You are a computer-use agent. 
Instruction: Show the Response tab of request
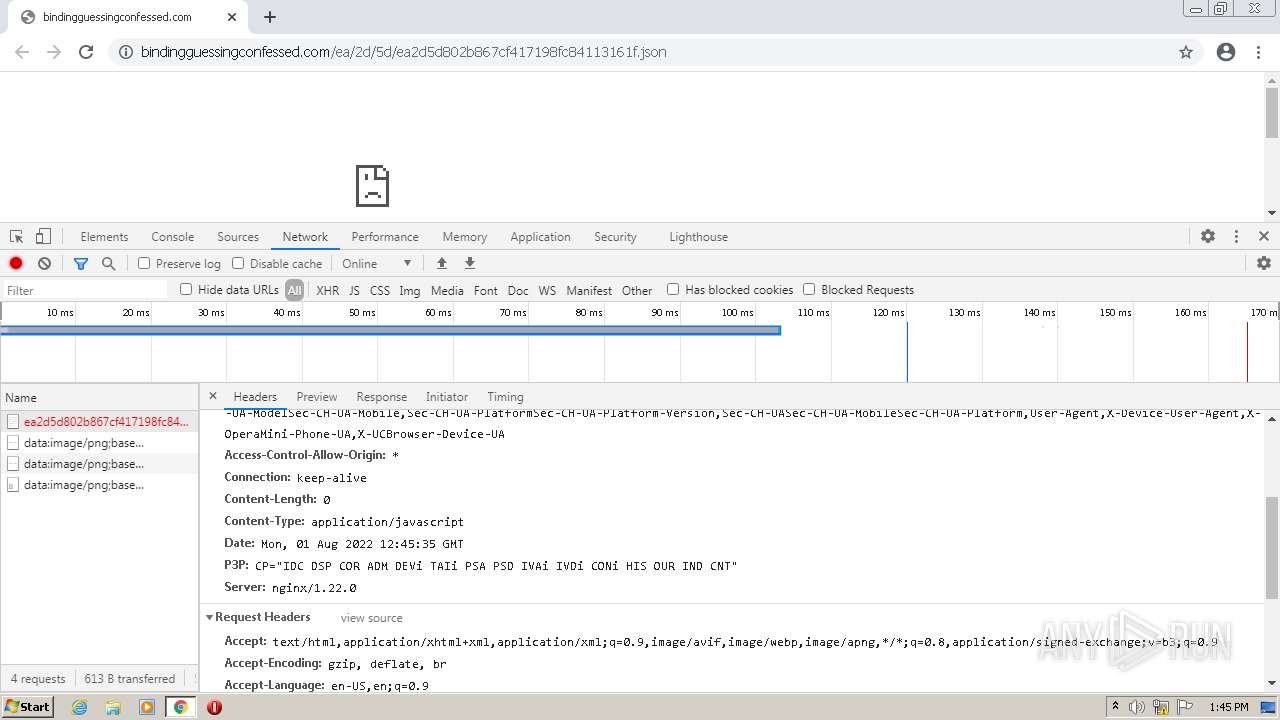(381, 397)
